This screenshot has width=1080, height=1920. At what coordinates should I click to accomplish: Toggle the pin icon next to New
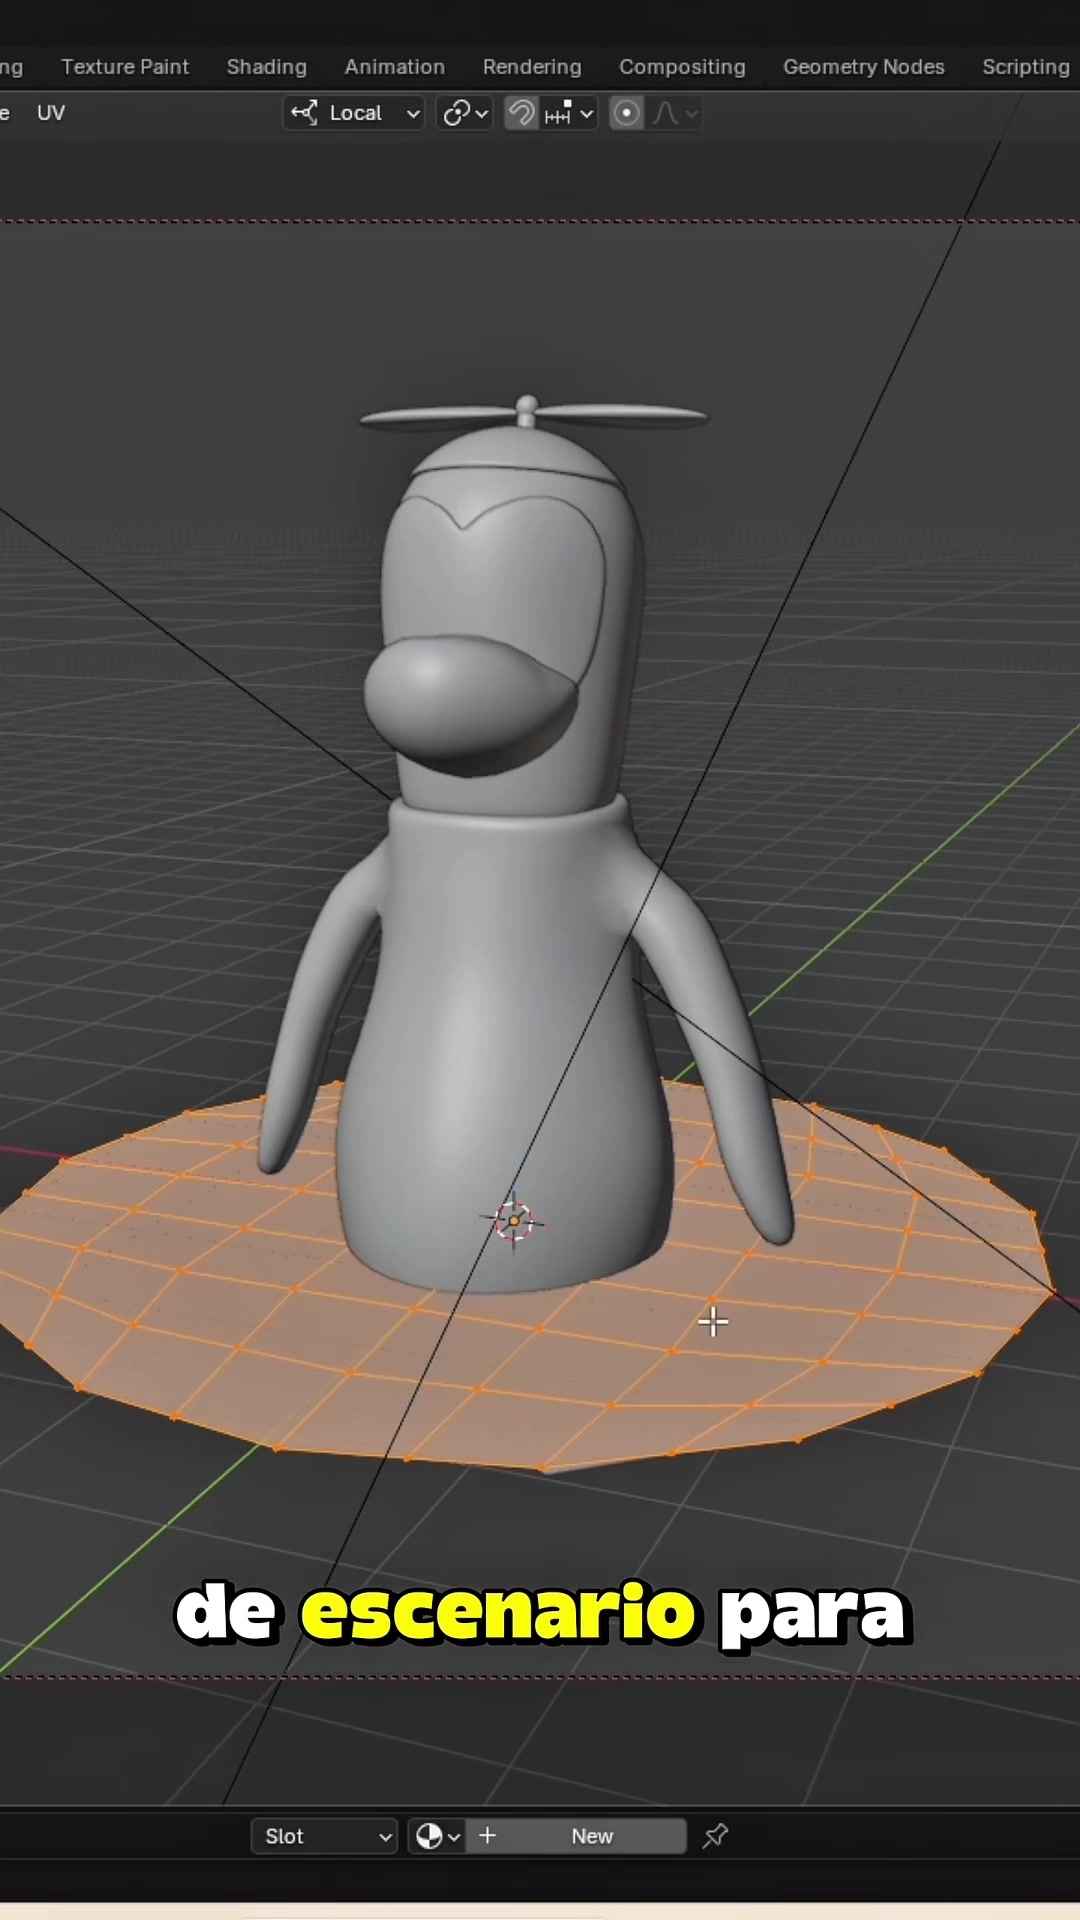715,1836
